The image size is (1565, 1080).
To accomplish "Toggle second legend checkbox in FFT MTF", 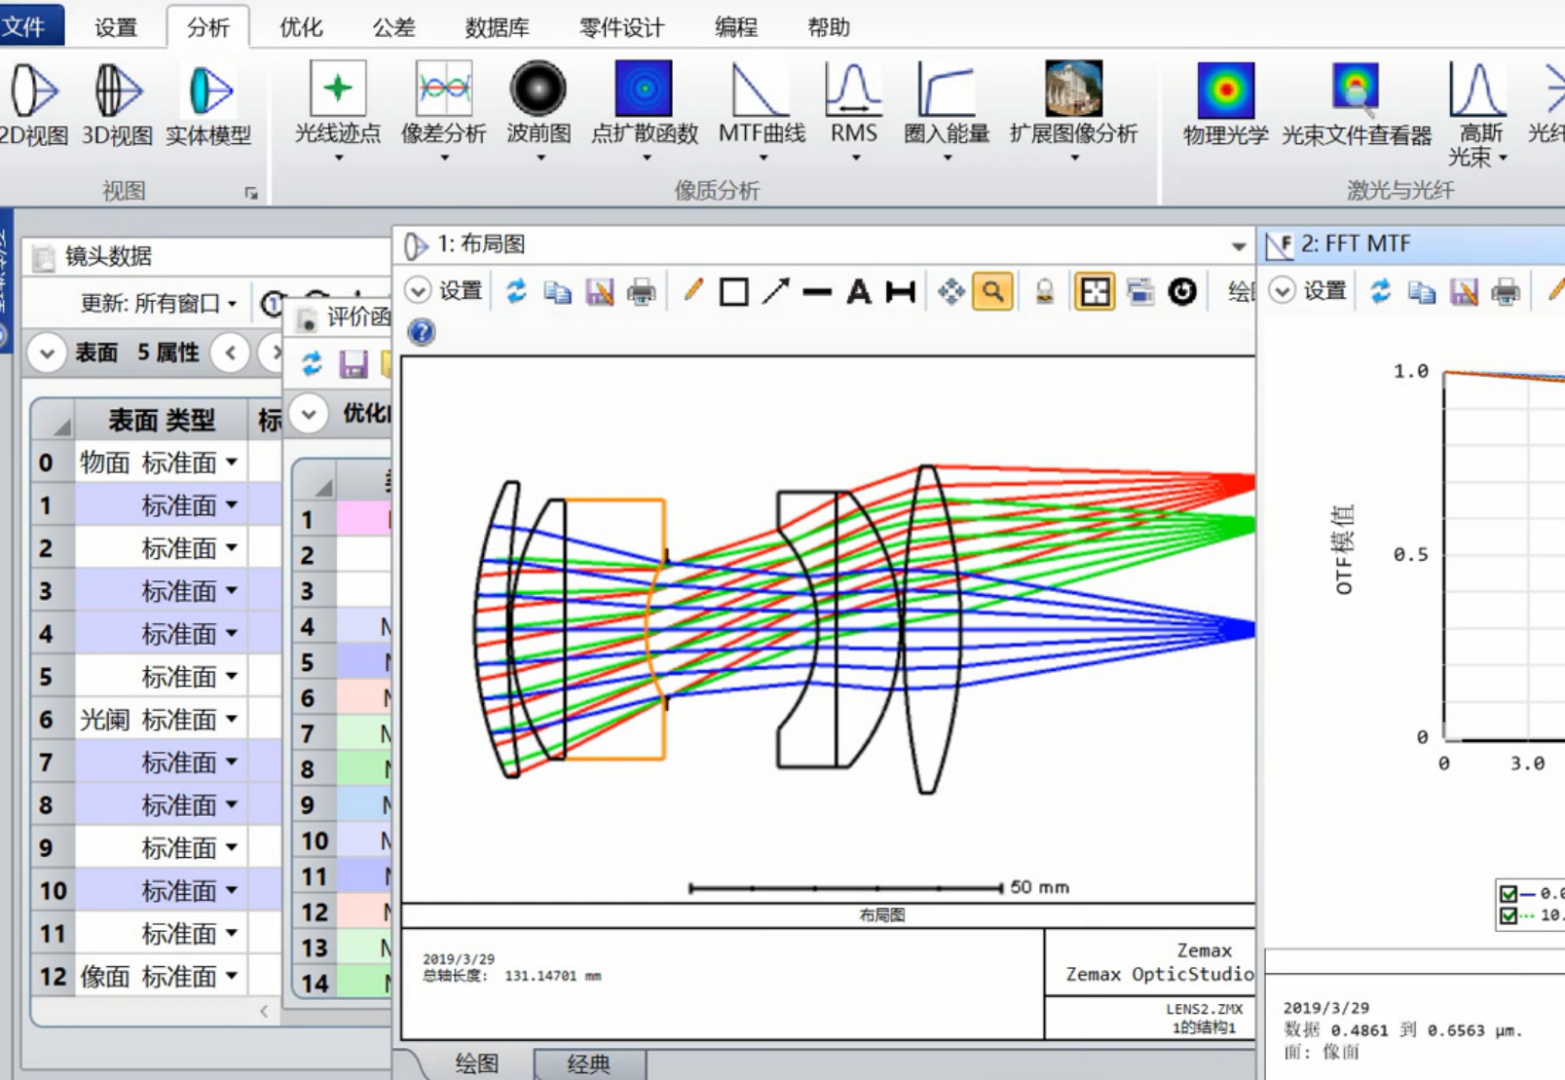I will [1508, 915].
